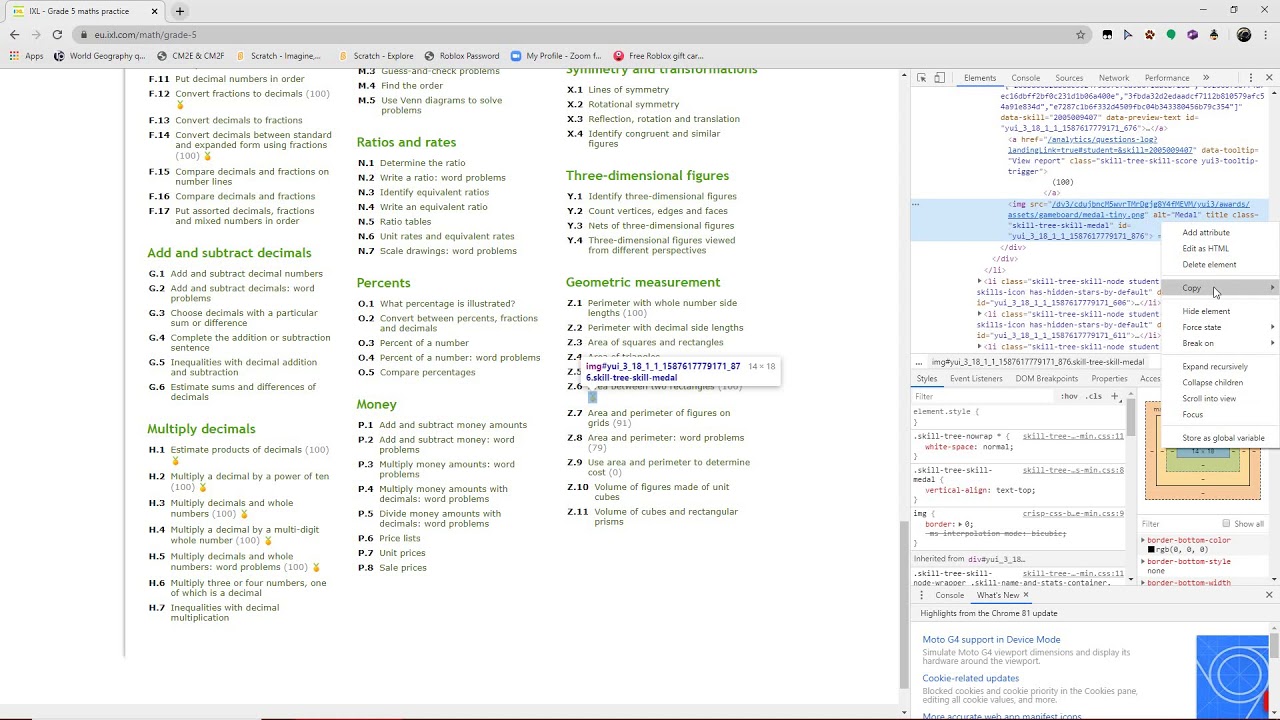Open the DOM Breakpoints pane tab
The height and width of the screenshot is (720, 1280).
click(1047, 379)
